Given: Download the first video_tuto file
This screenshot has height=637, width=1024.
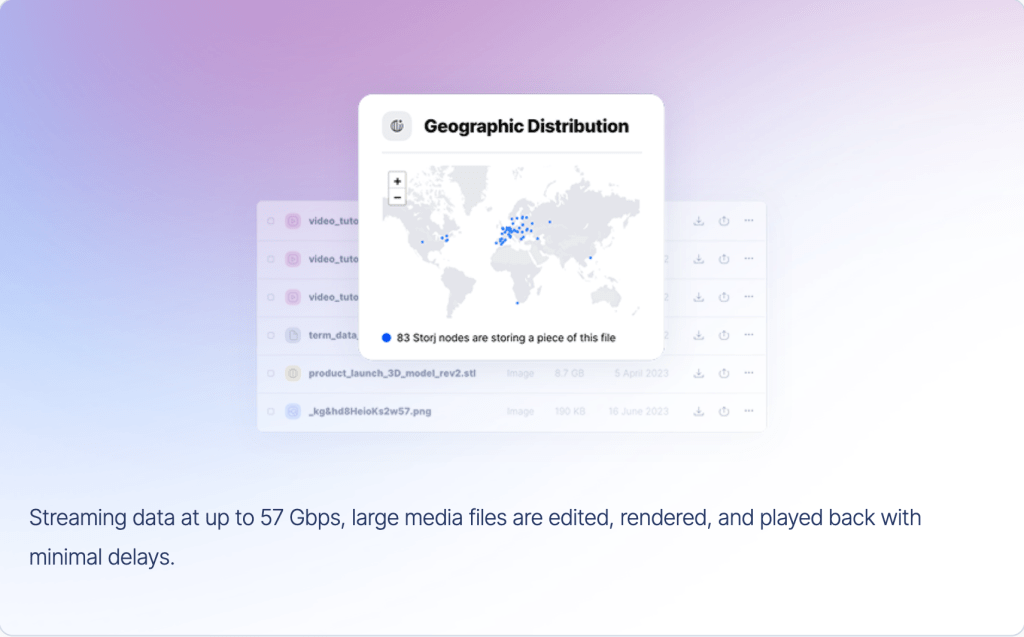Looking at the screenshot, I should [698, 220].
